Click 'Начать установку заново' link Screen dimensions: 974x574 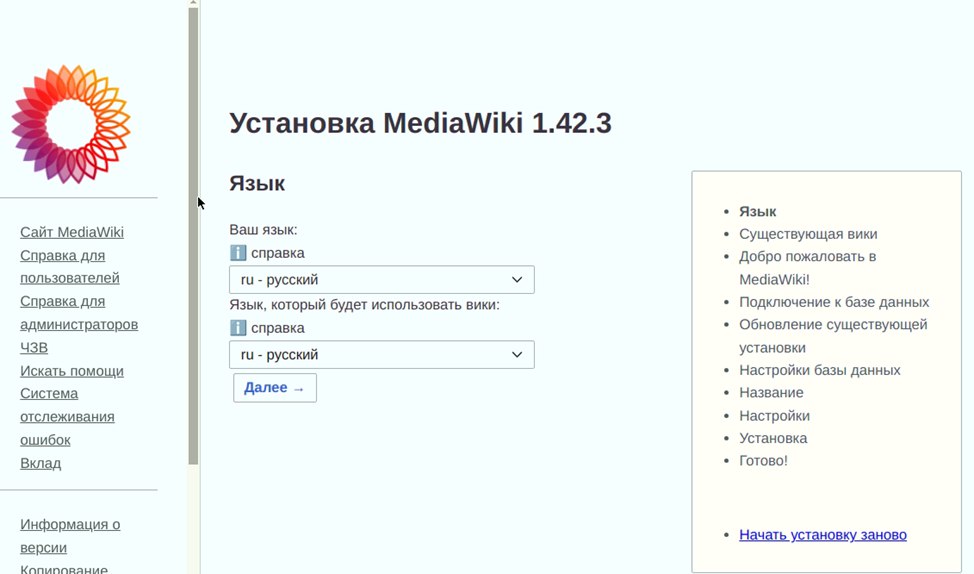(822, 535)
